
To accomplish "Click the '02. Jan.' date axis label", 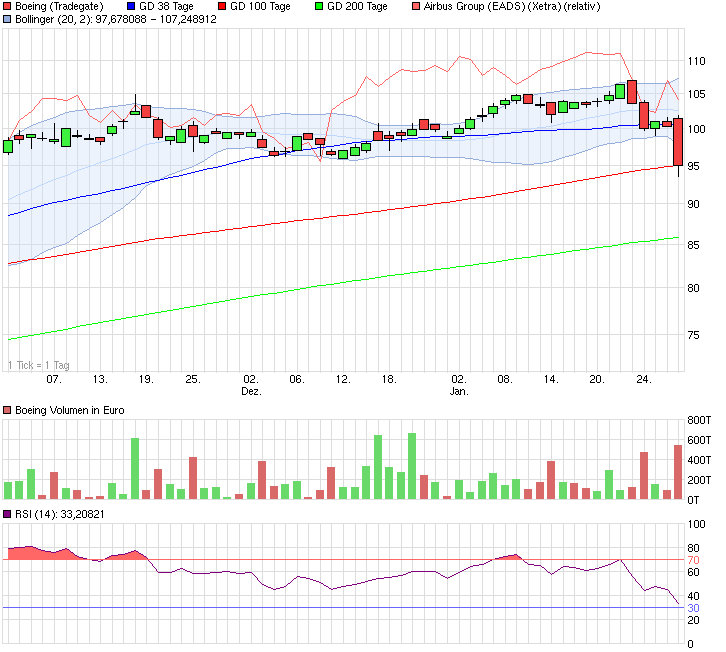I will tap(458, 385).
